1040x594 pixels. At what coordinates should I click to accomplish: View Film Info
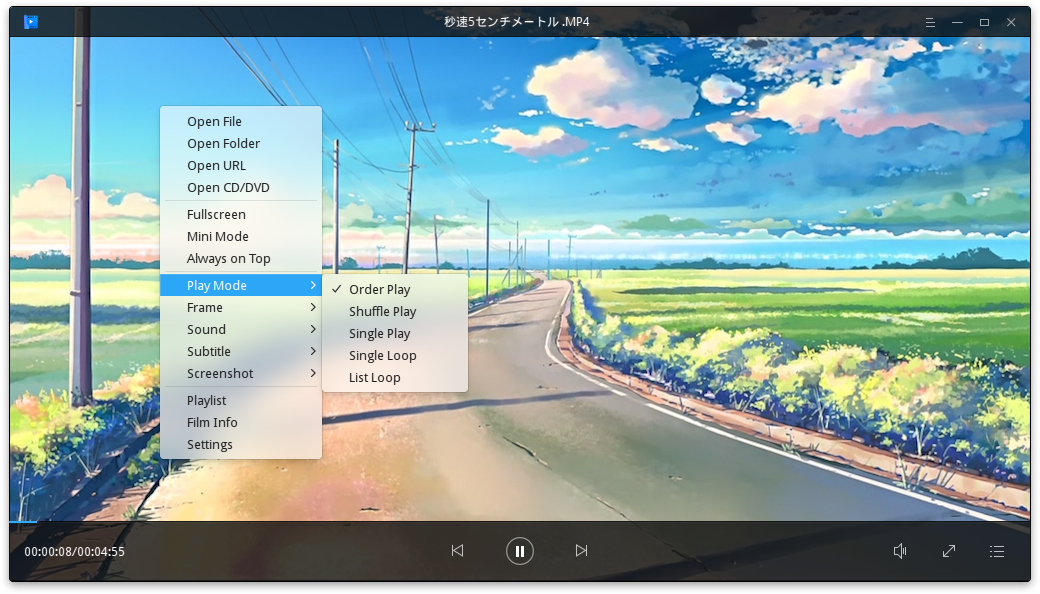[241, 422]
